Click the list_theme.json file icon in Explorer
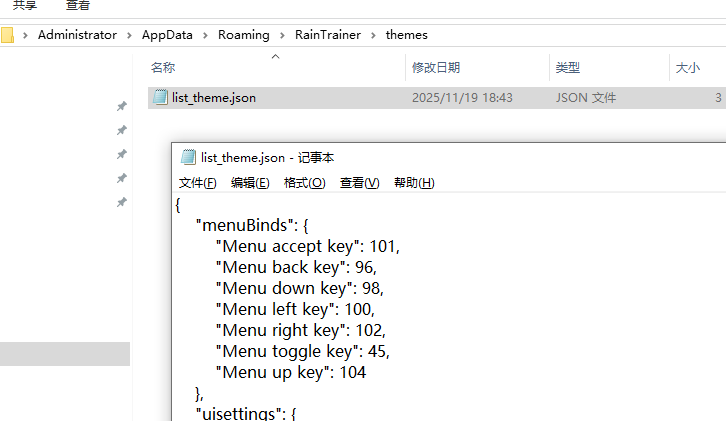This screenshot has width=726, height=421. click(x=160, y=97)
